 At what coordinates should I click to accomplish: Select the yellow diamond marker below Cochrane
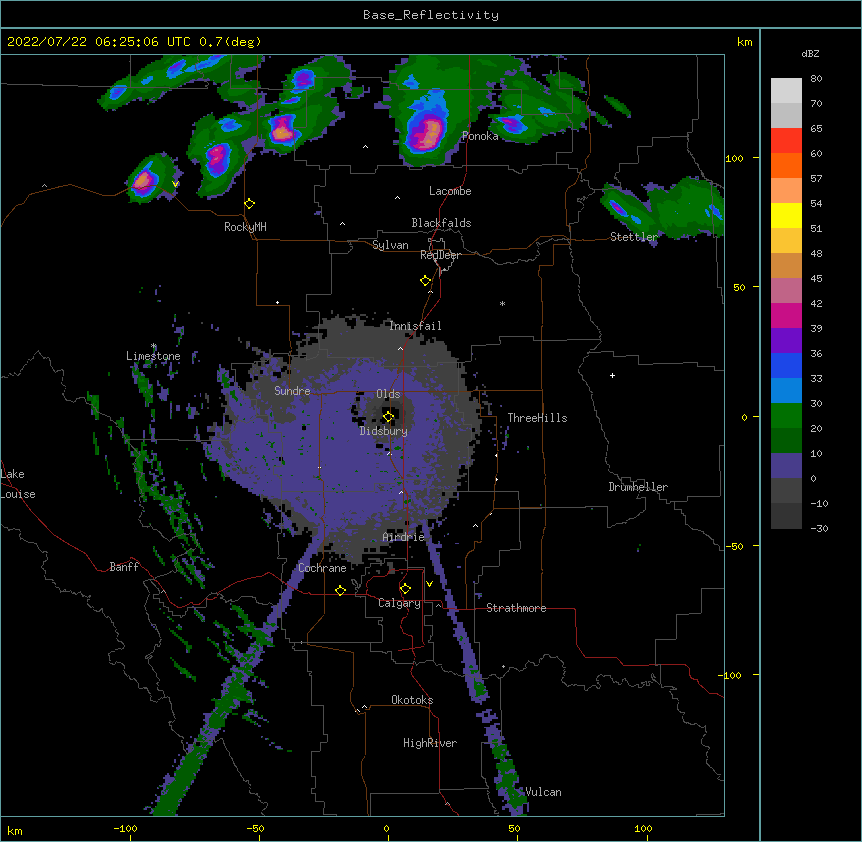(340, 590)
